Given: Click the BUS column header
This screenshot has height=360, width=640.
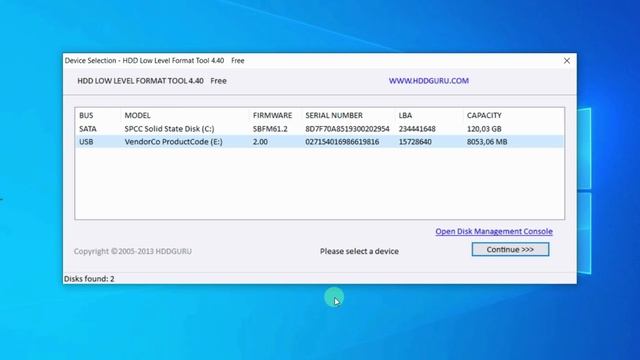Looking at the screenshot, I should coord(86,116).
